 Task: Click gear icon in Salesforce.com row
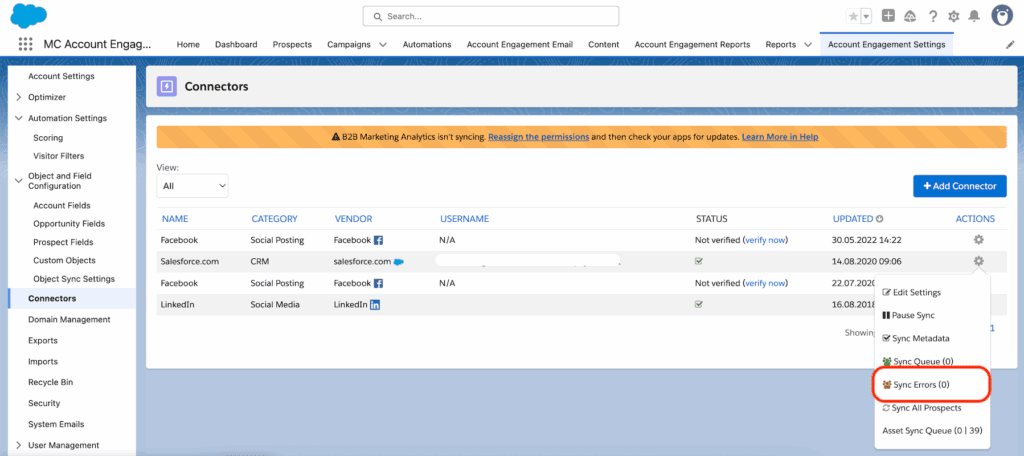[x=978, y=261]
